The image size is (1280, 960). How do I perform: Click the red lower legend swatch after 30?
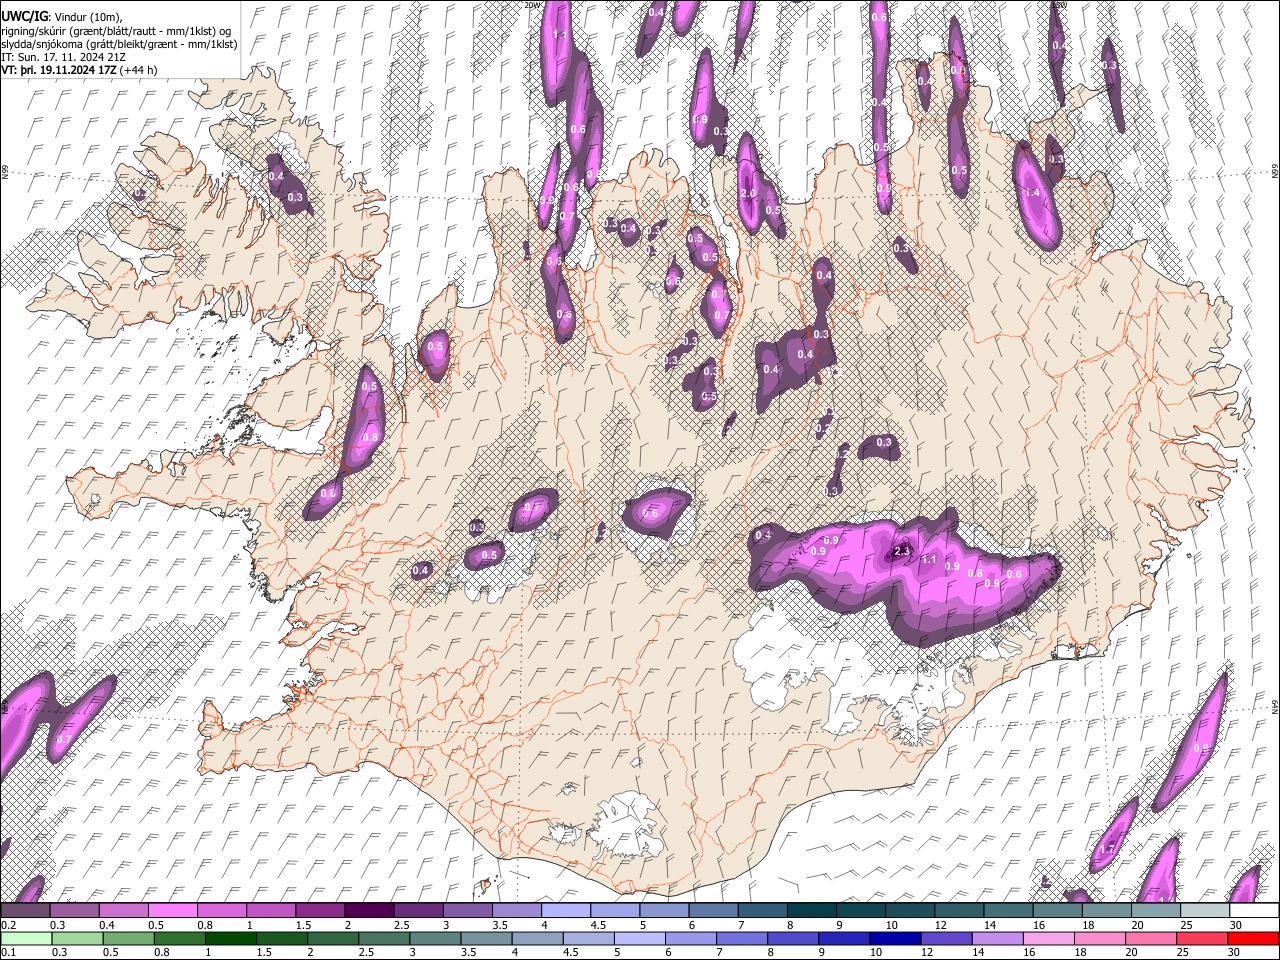coord(1254,938)
